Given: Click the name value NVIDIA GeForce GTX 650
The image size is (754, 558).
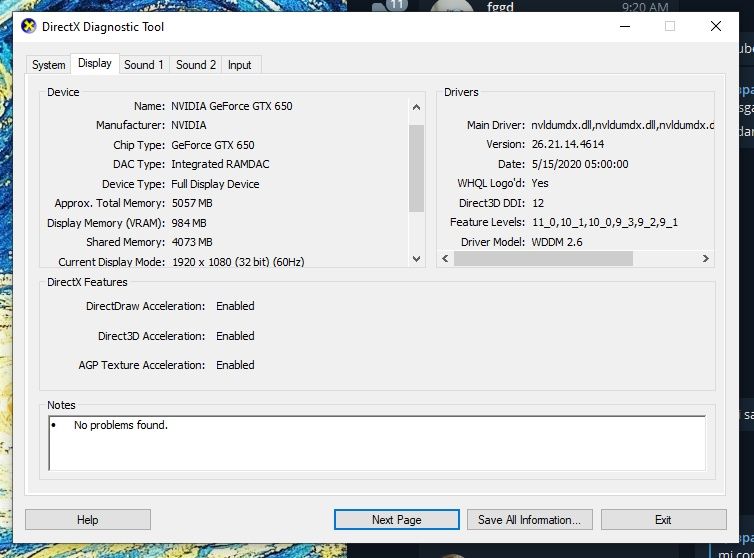Looking at the screenshot, I should pos(232,106).
